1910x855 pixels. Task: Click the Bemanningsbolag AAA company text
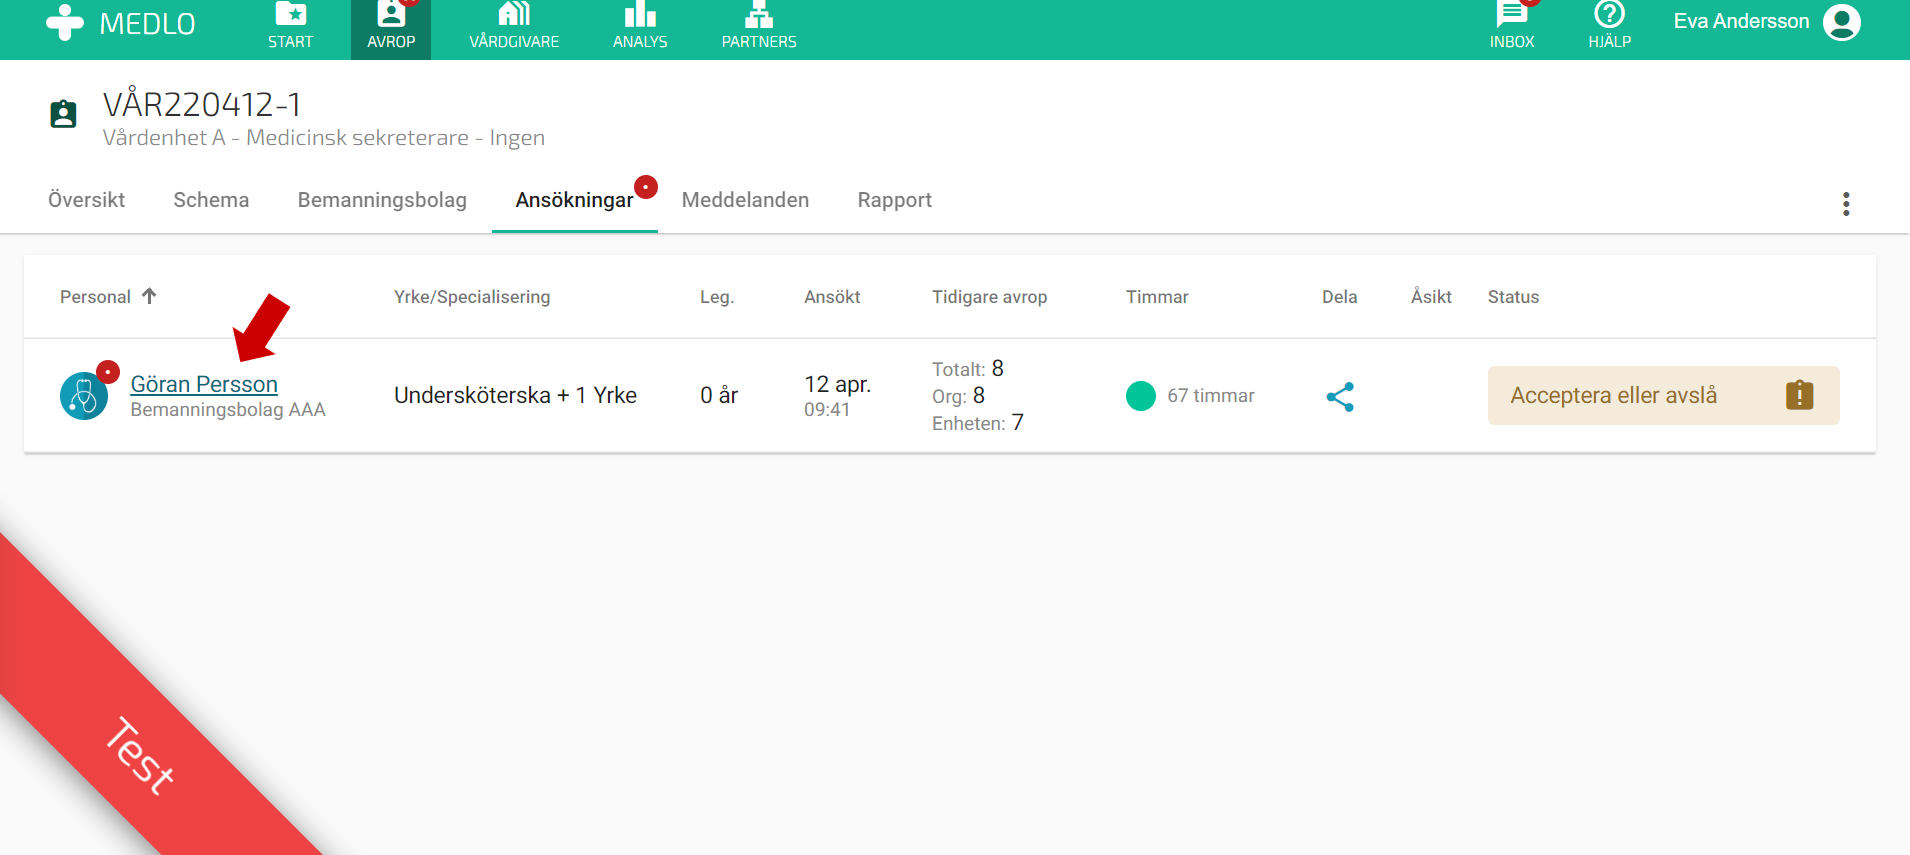pos(228,410)
